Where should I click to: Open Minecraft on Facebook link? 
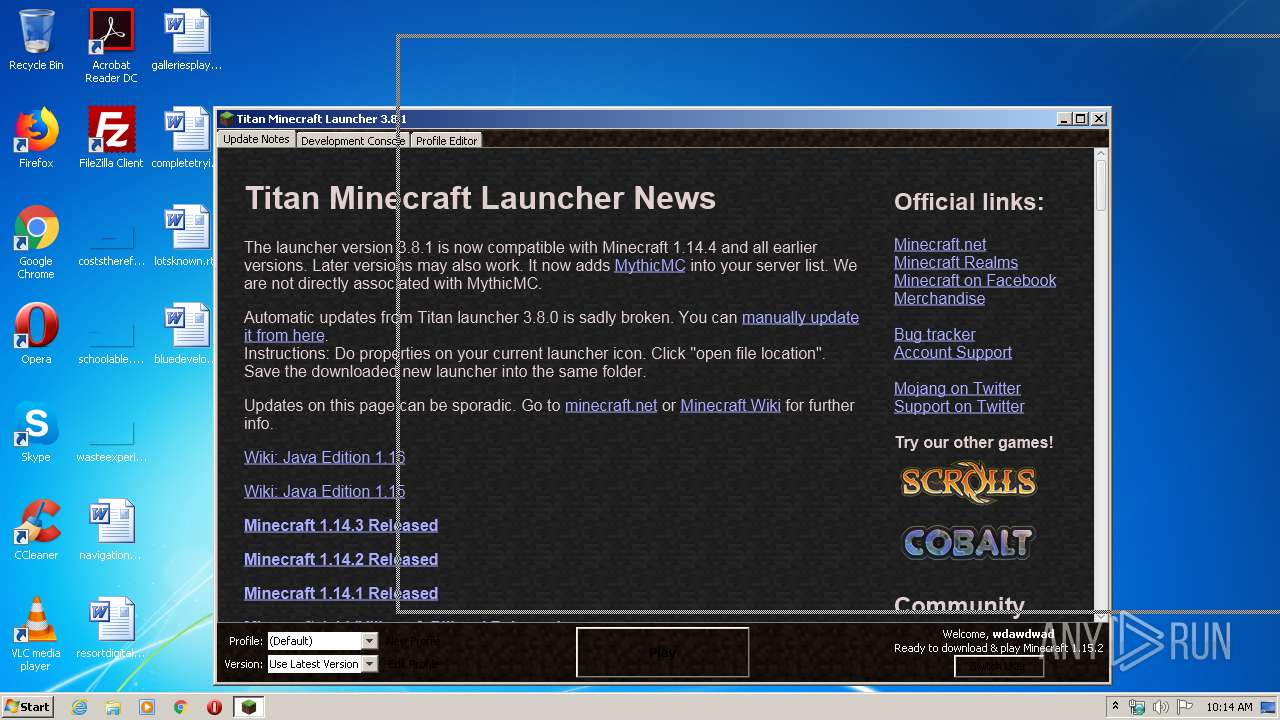click(975, 280)
